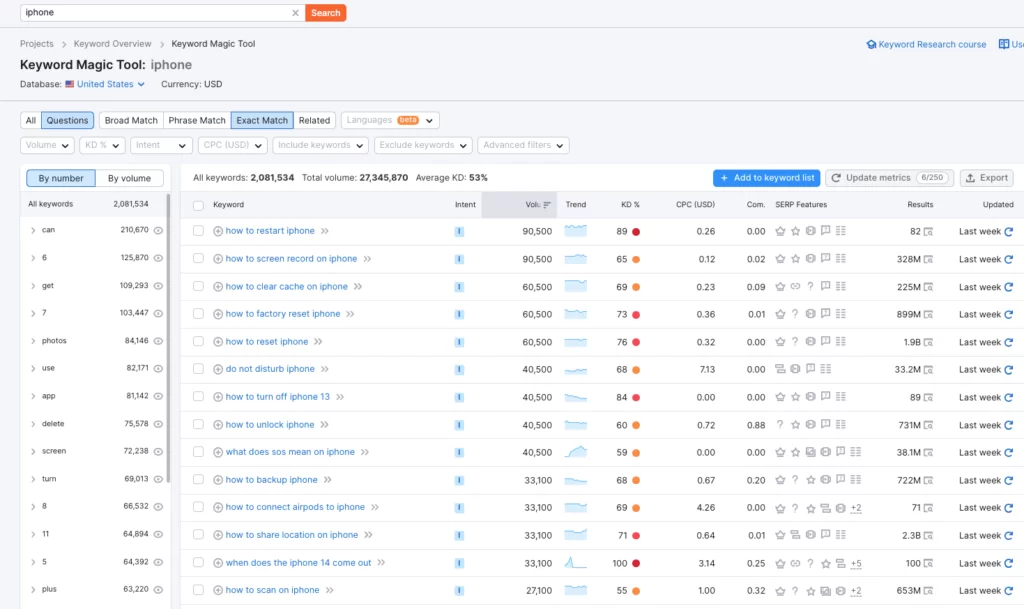Screen dimensions: 1024x609
Task: Click Add to keyword list button
Action: tap(767, 178)
